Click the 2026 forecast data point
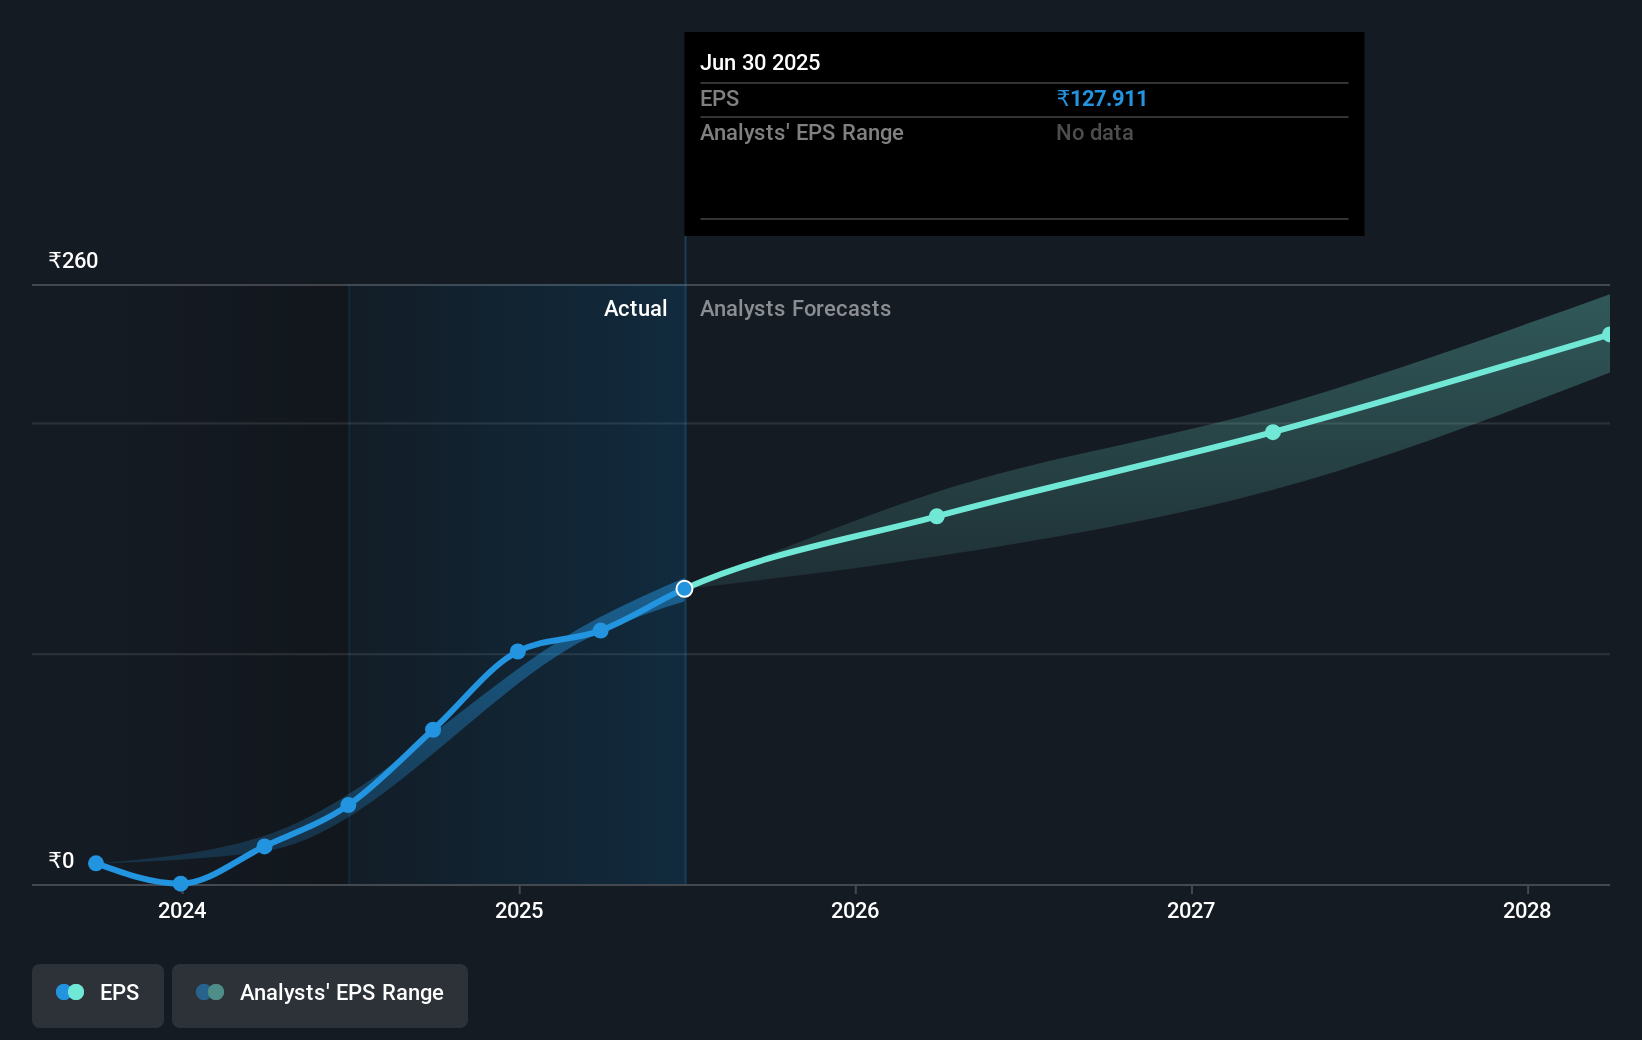 (936, 516)
